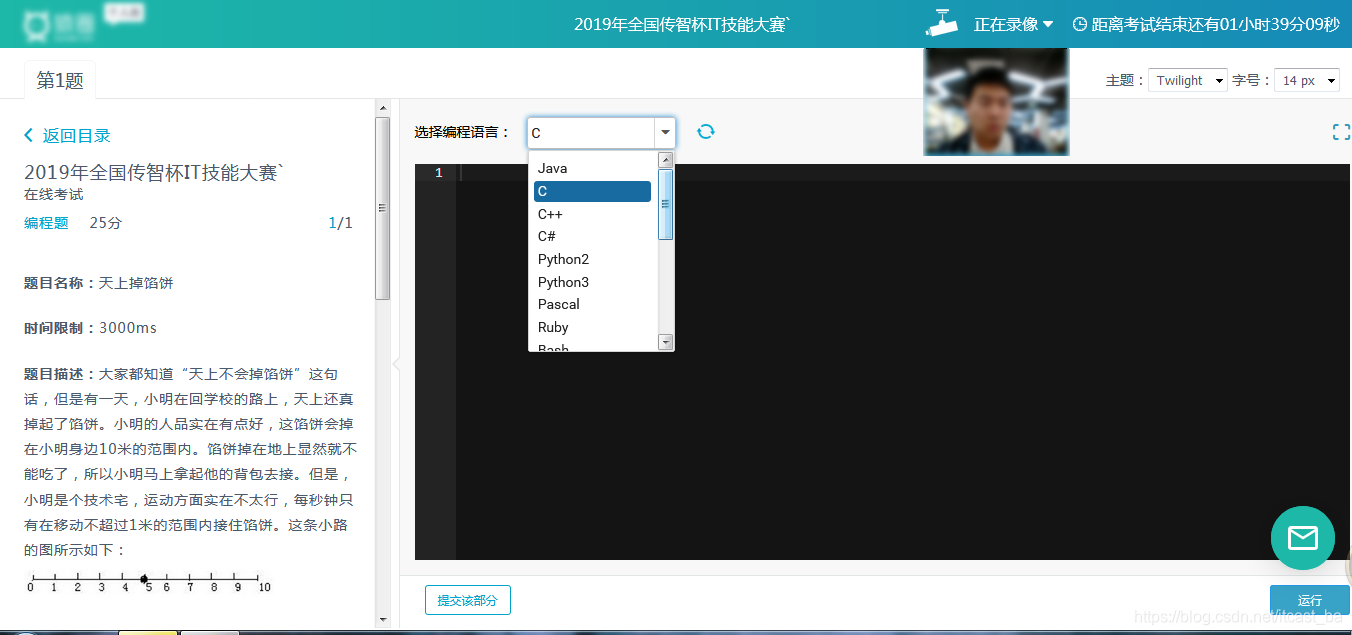Screen dimensions: 1352x635
Task: Switch to the 第1题 tab
Action: point(59,78)
